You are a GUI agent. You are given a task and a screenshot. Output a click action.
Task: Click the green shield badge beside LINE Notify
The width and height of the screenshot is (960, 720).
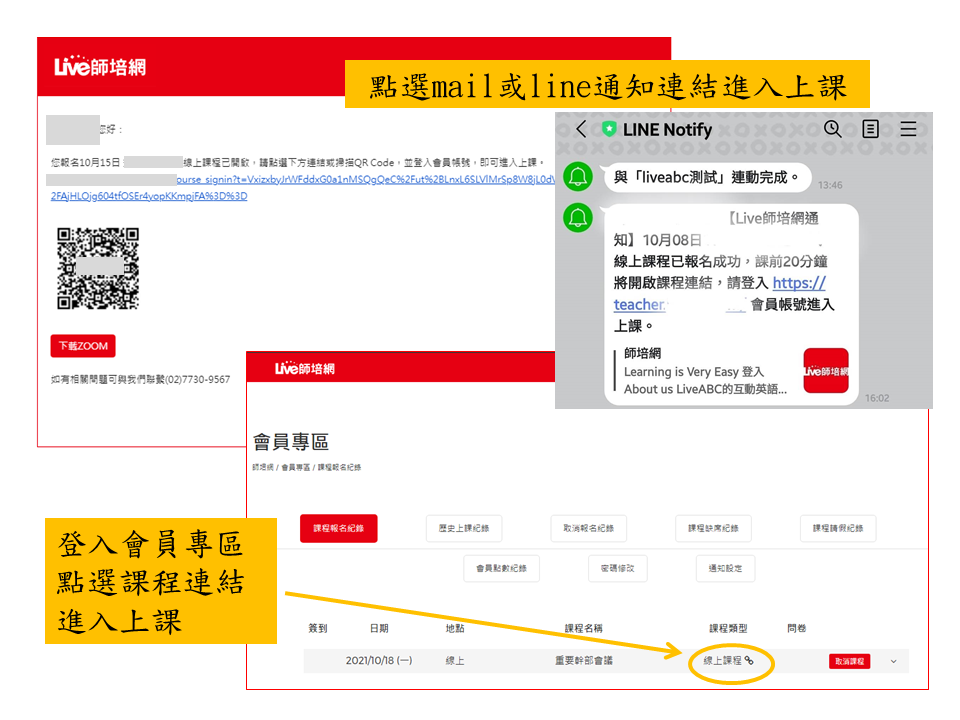(609, 129)
